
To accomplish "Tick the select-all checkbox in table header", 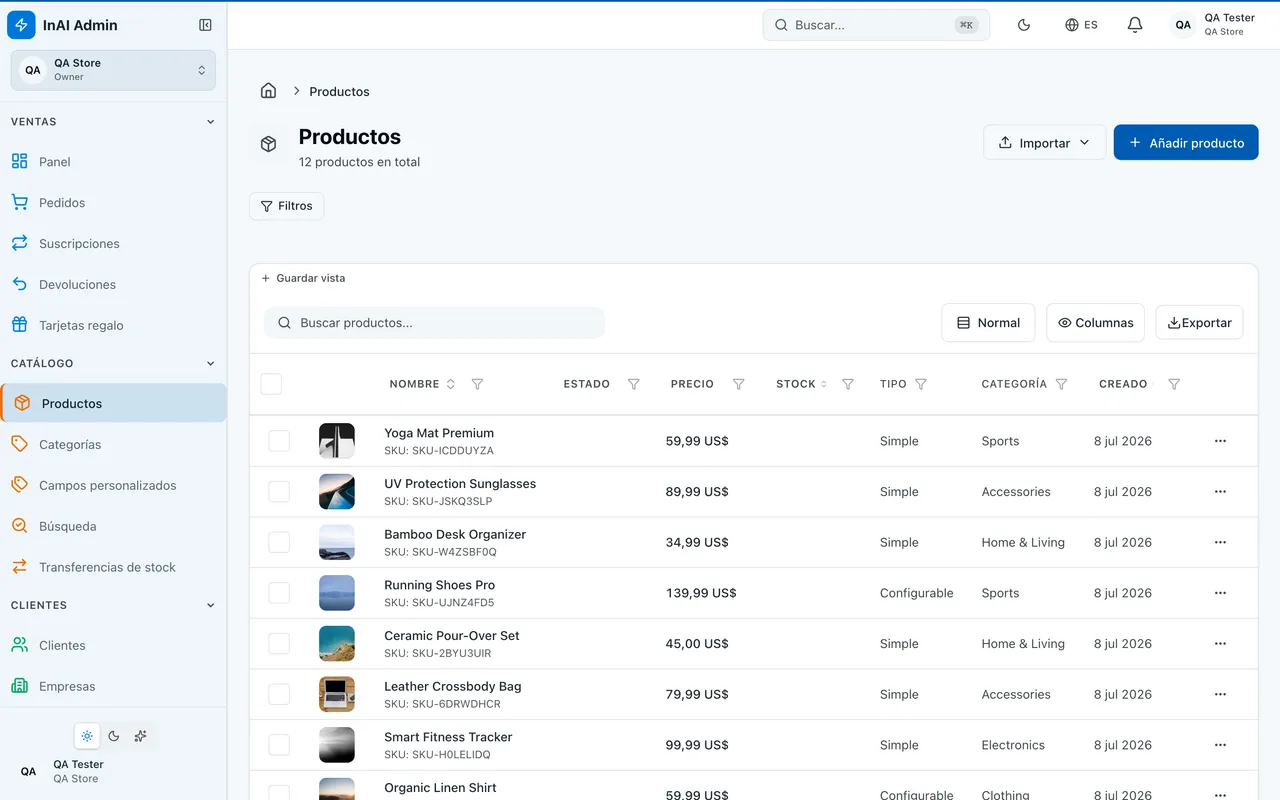I will (271, 384).
